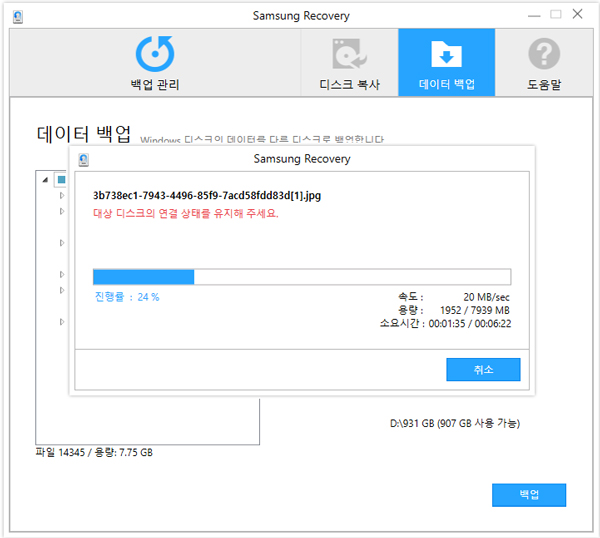The height and width of the screenshot is (538, 600).
Task: Click the blue backup progress bar
Action: coord(302,277)
